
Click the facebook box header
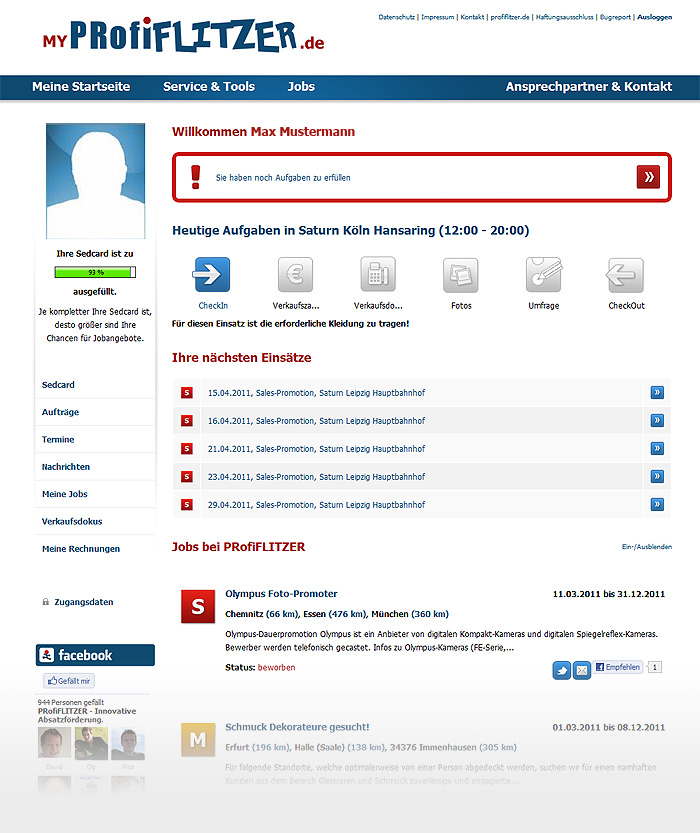click(x=95, y=655)
